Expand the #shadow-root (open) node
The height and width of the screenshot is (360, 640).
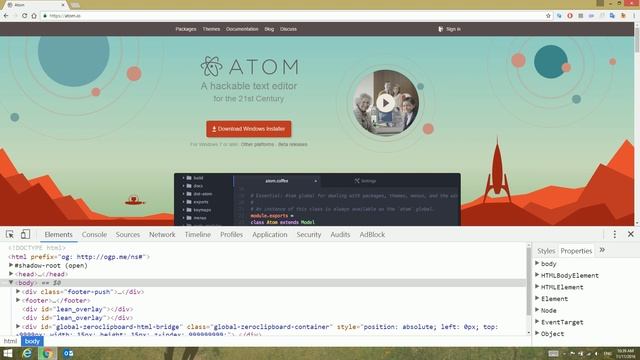[11, 265]
